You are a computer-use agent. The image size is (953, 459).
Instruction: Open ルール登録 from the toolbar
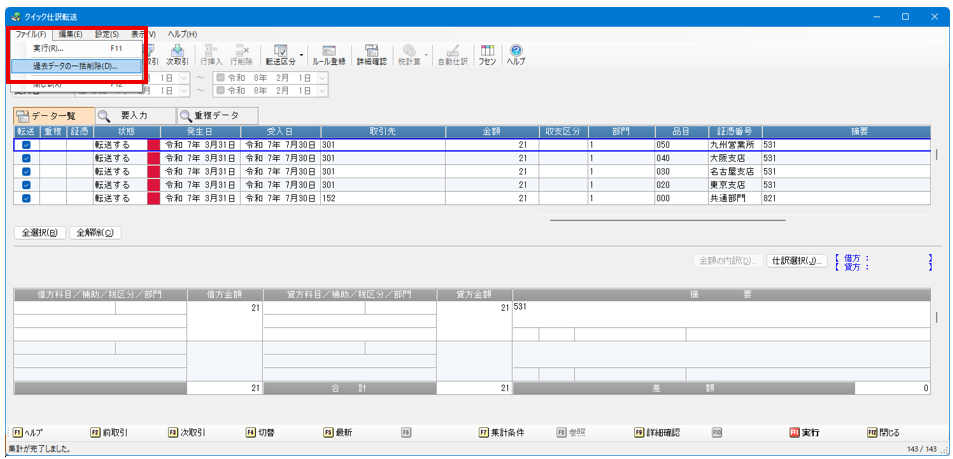(x=329, y=54)
